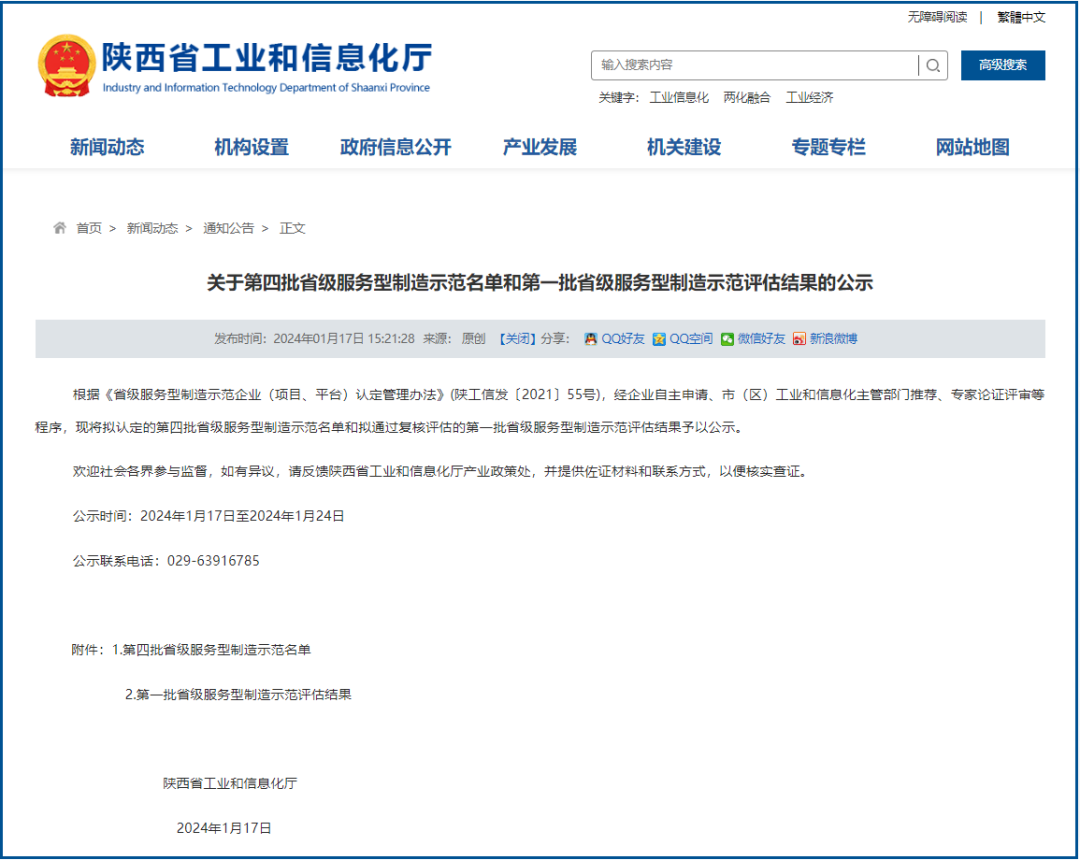Click inside the search input box
This screenshot has height=860, width=1080.
pyautogui.click(x=750, y=65)
